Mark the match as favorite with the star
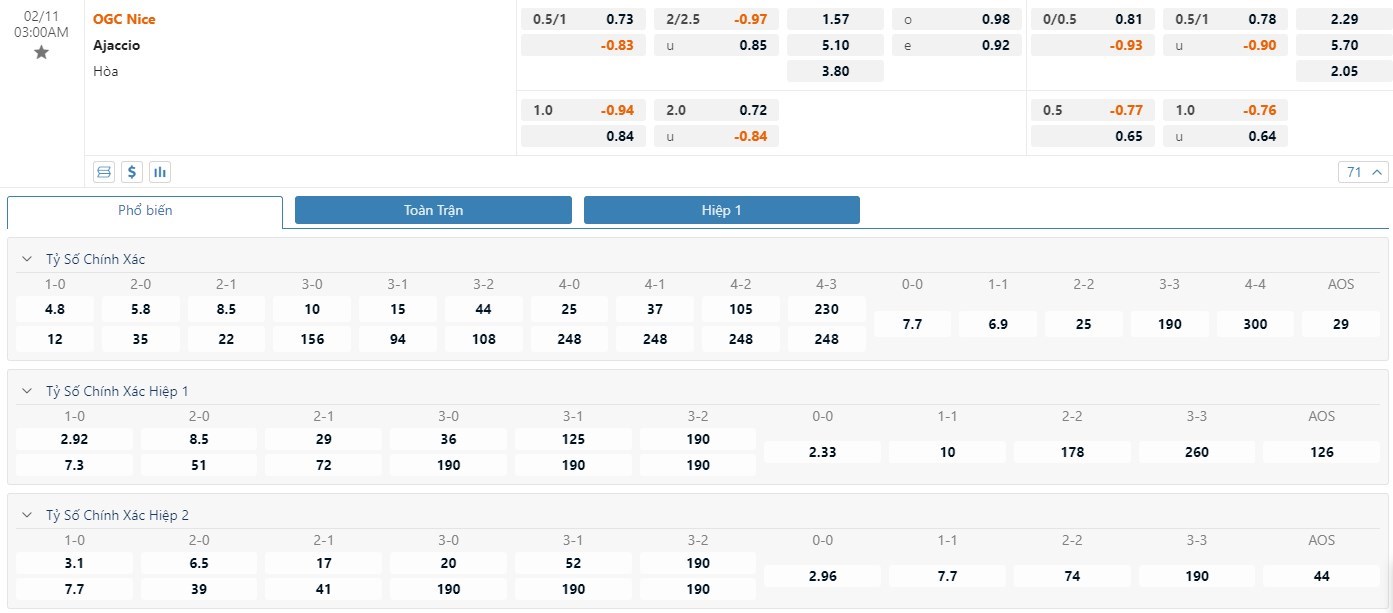1393x613 pixels. point(41,52)
